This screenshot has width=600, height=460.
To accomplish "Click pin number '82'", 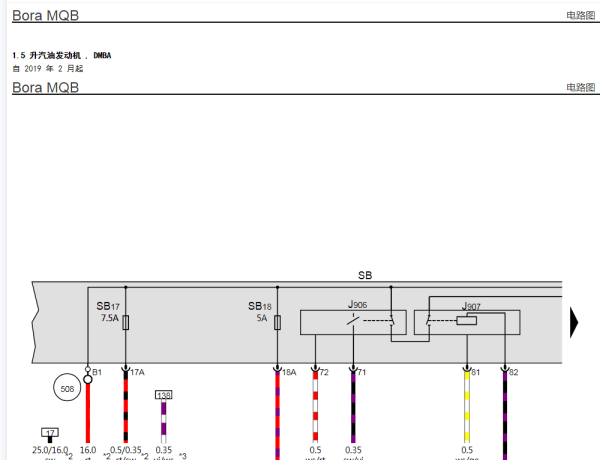I will coord(514,372).
